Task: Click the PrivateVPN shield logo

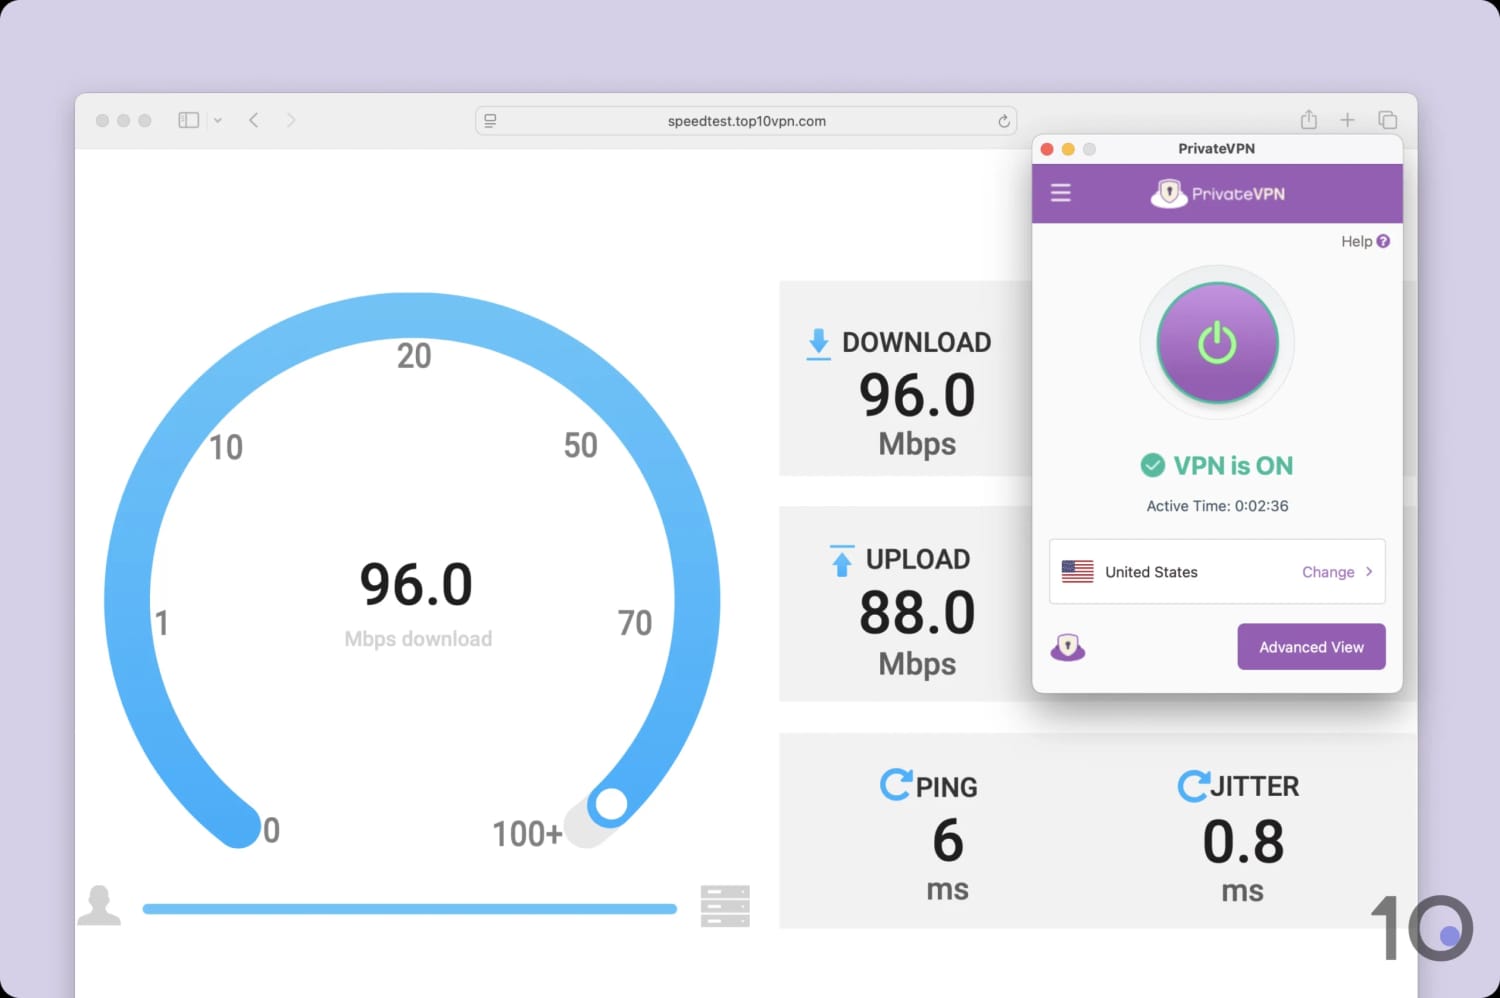Action: [1169, 193]
